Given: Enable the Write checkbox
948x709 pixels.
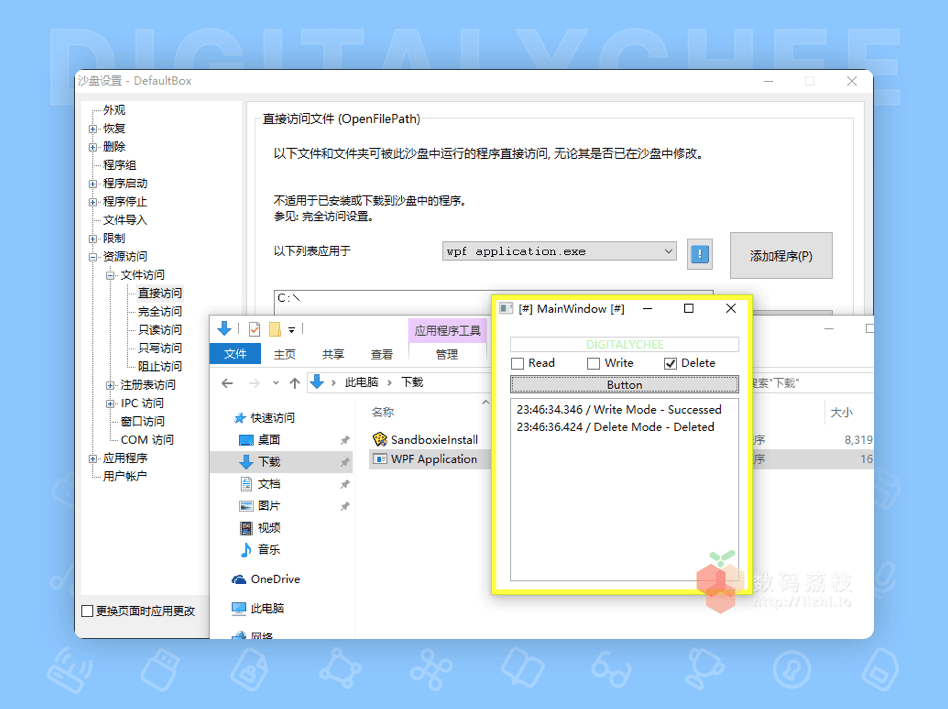Looking at the screenshot, I should 593,363.
